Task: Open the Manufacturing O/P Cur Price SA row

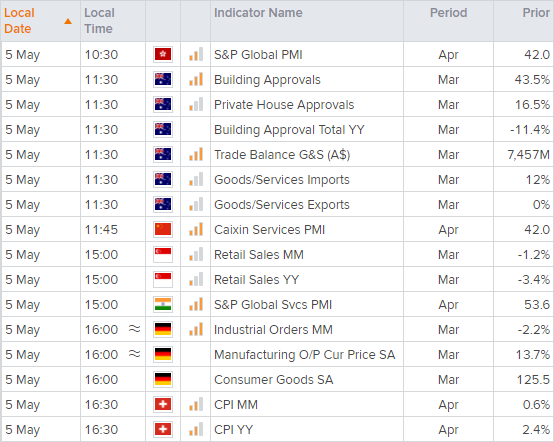Action: click(x=277, y=354)
